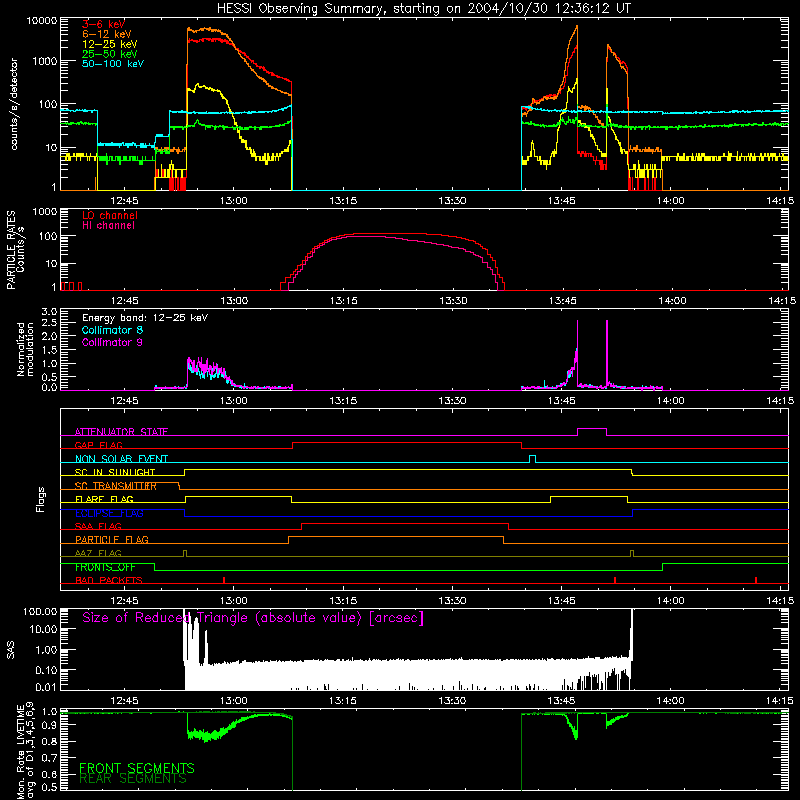Click the FLARE_FLAG label
The height and width of the screenshot is (800, 800).
tap(104, 499)
